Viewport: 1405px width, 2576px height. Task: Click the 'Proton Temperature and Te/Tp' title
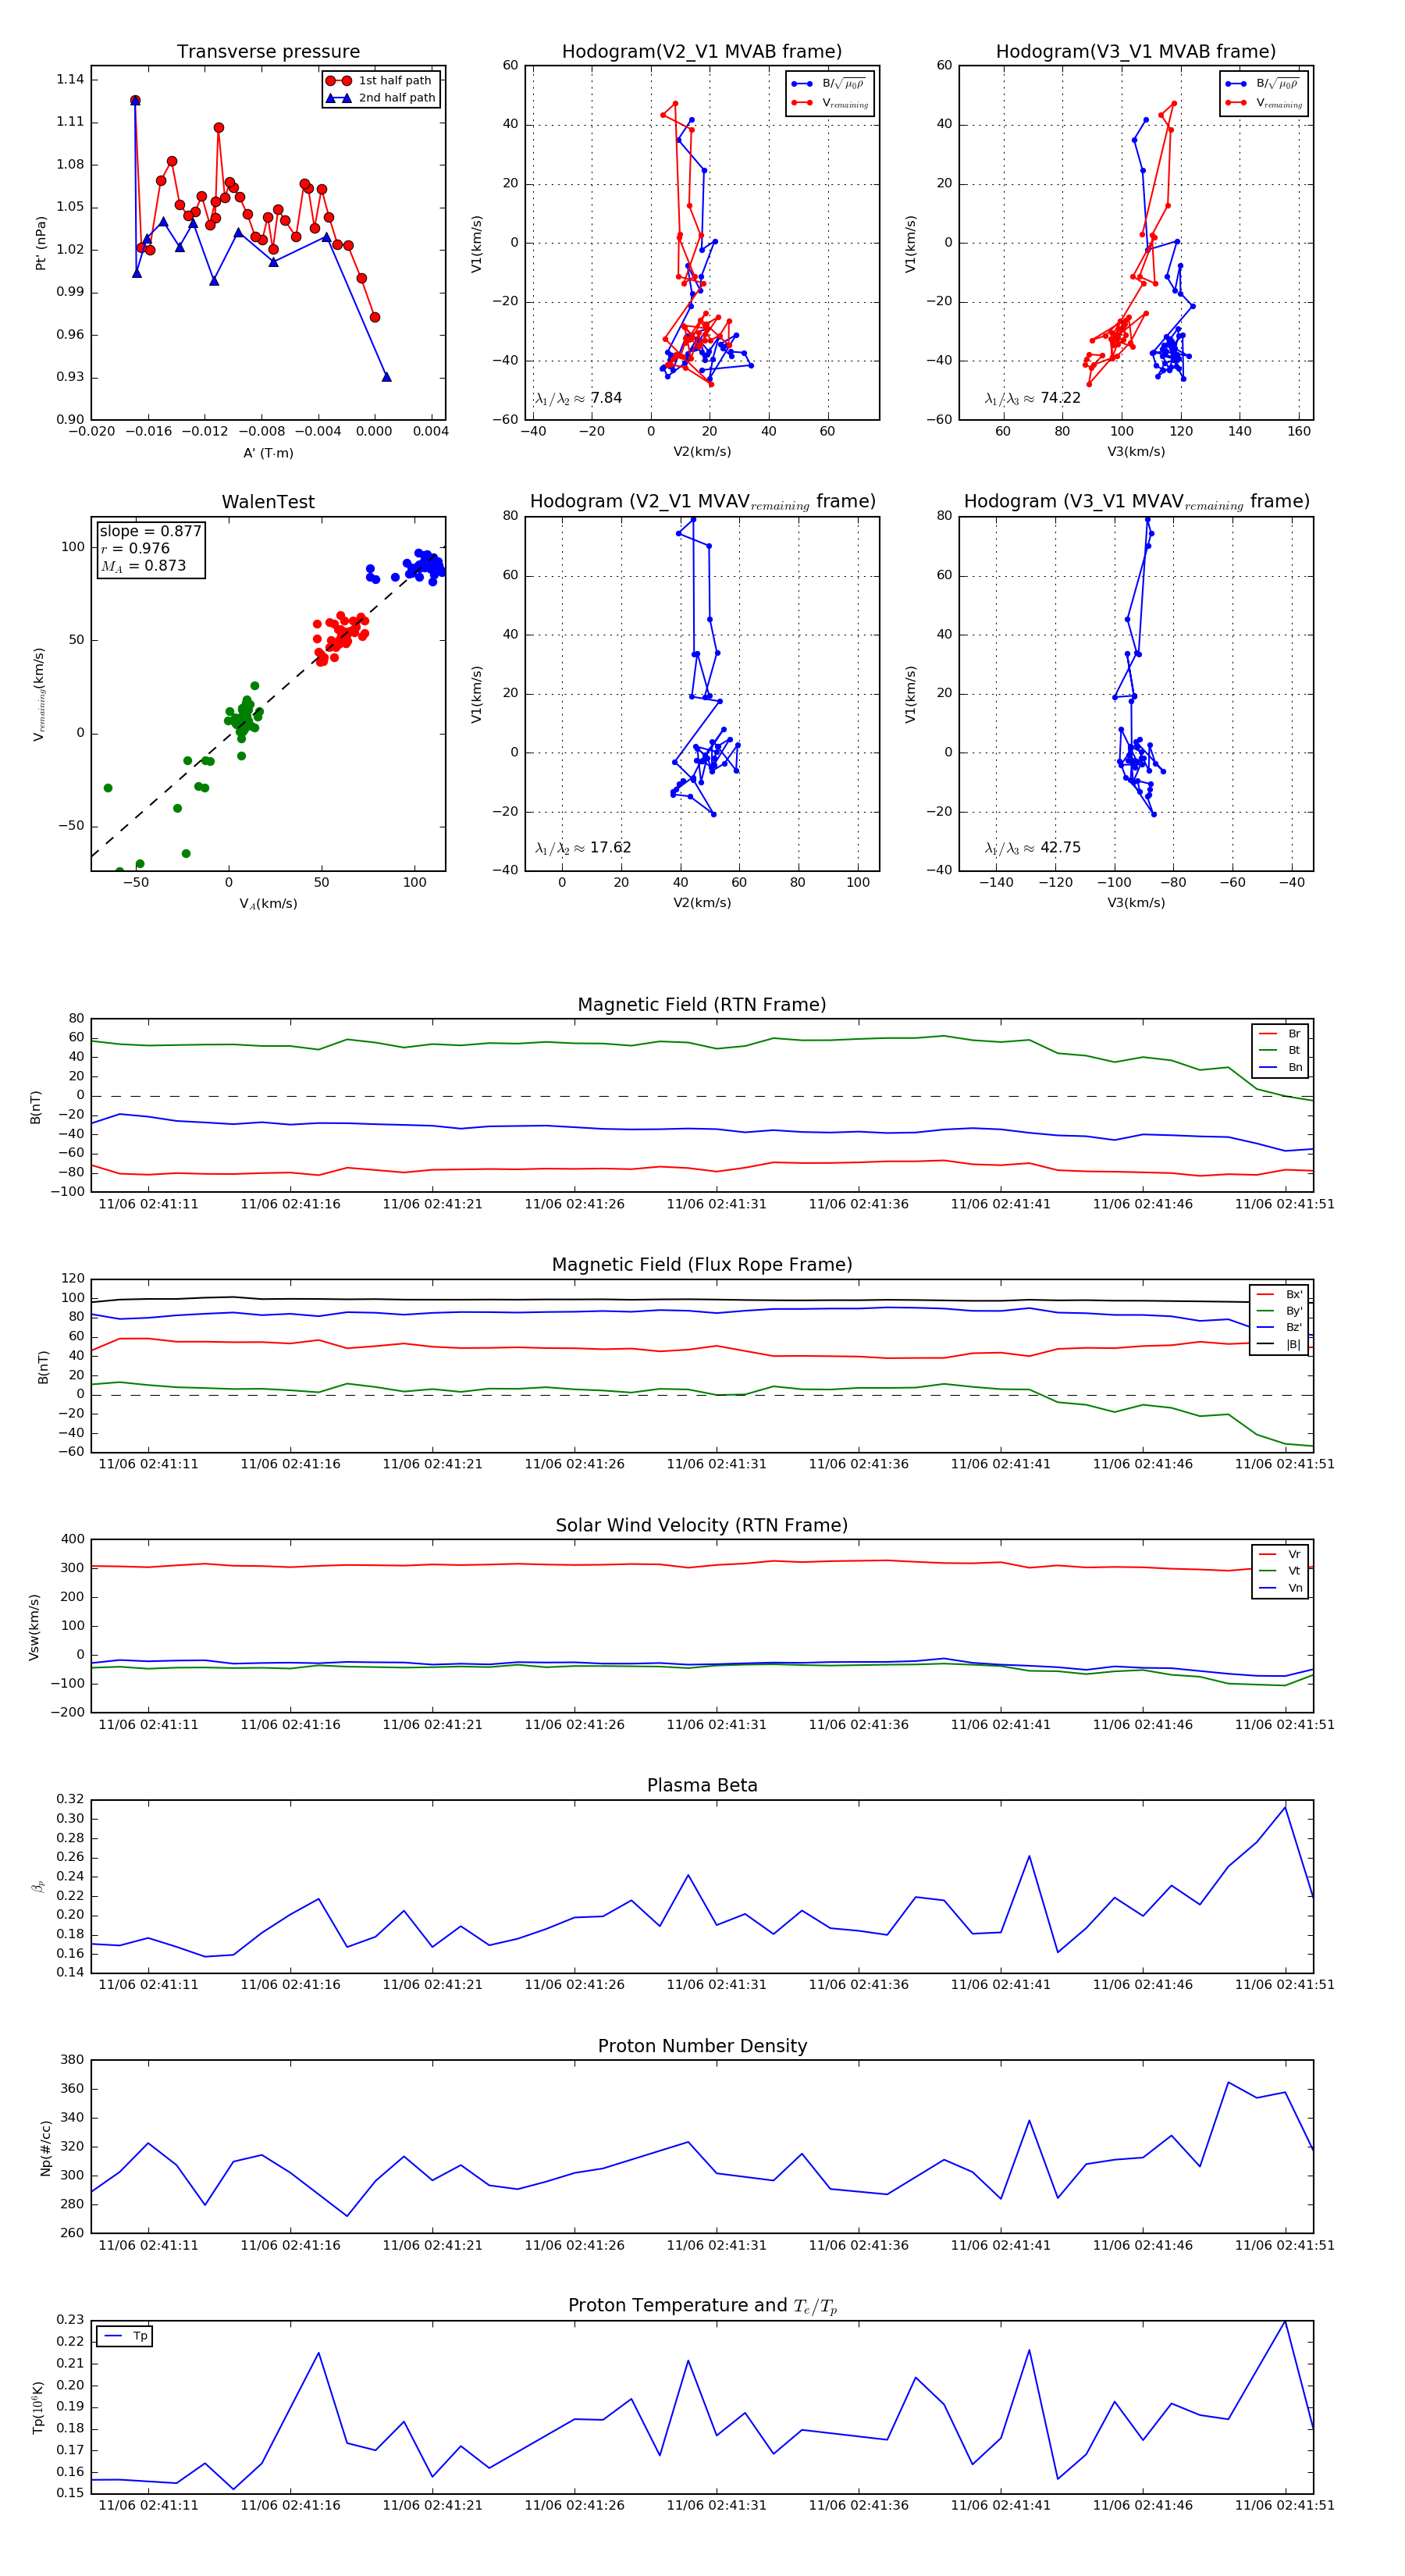pos(702,2306)
